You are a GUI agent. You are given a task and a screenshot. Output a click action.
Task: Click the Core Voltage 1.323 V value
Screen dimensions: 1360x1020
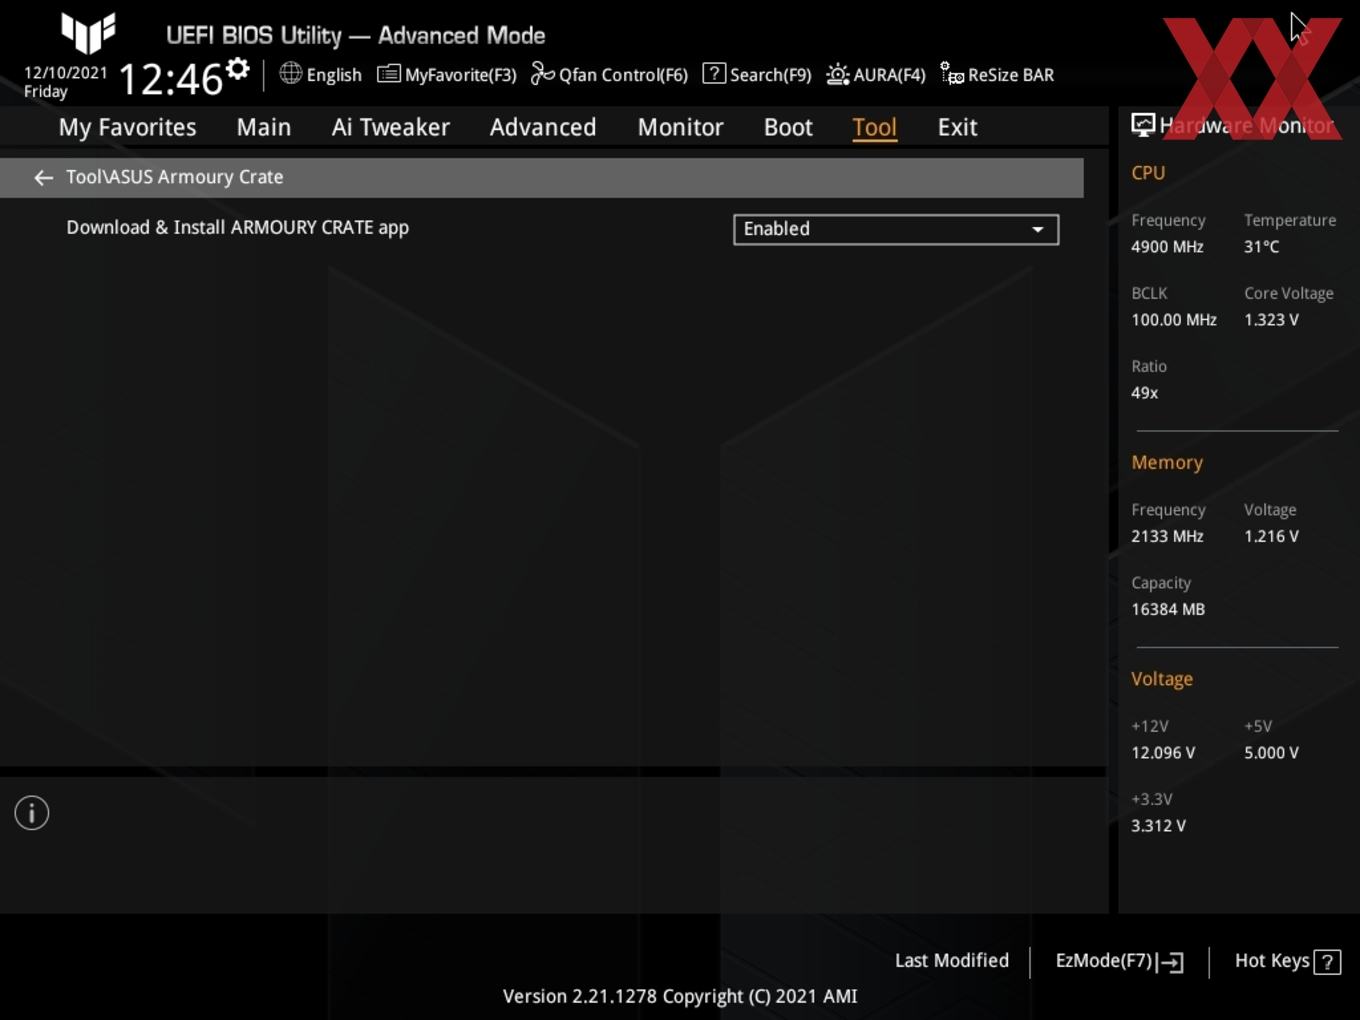1271,320
